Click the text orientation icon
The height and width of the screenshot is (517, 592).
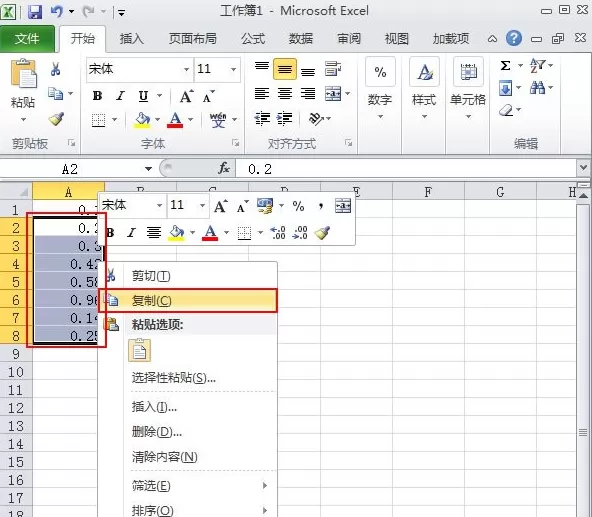[x=316, y=119]
